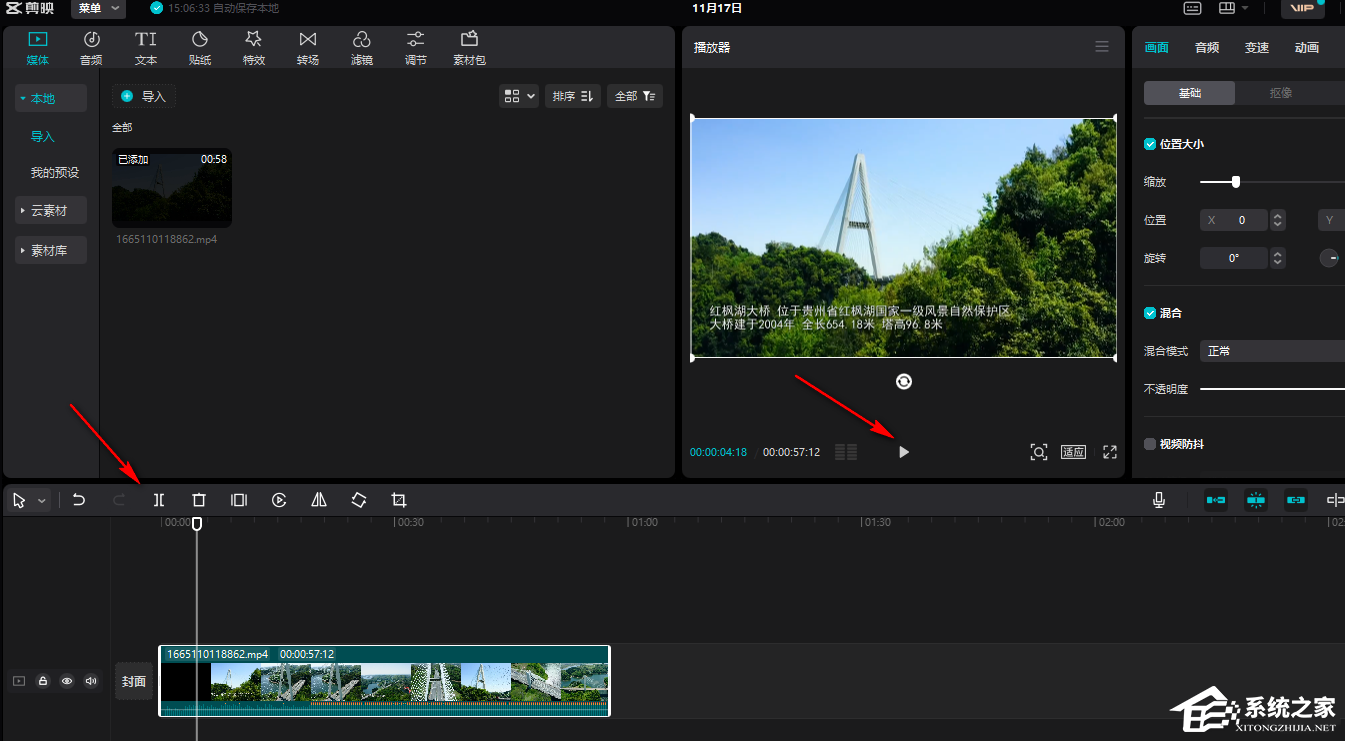Switch to the 音频 tab in properties panel
Image resolution: width=1345 pixels, height=741 pixels.
click(1207, 47)
